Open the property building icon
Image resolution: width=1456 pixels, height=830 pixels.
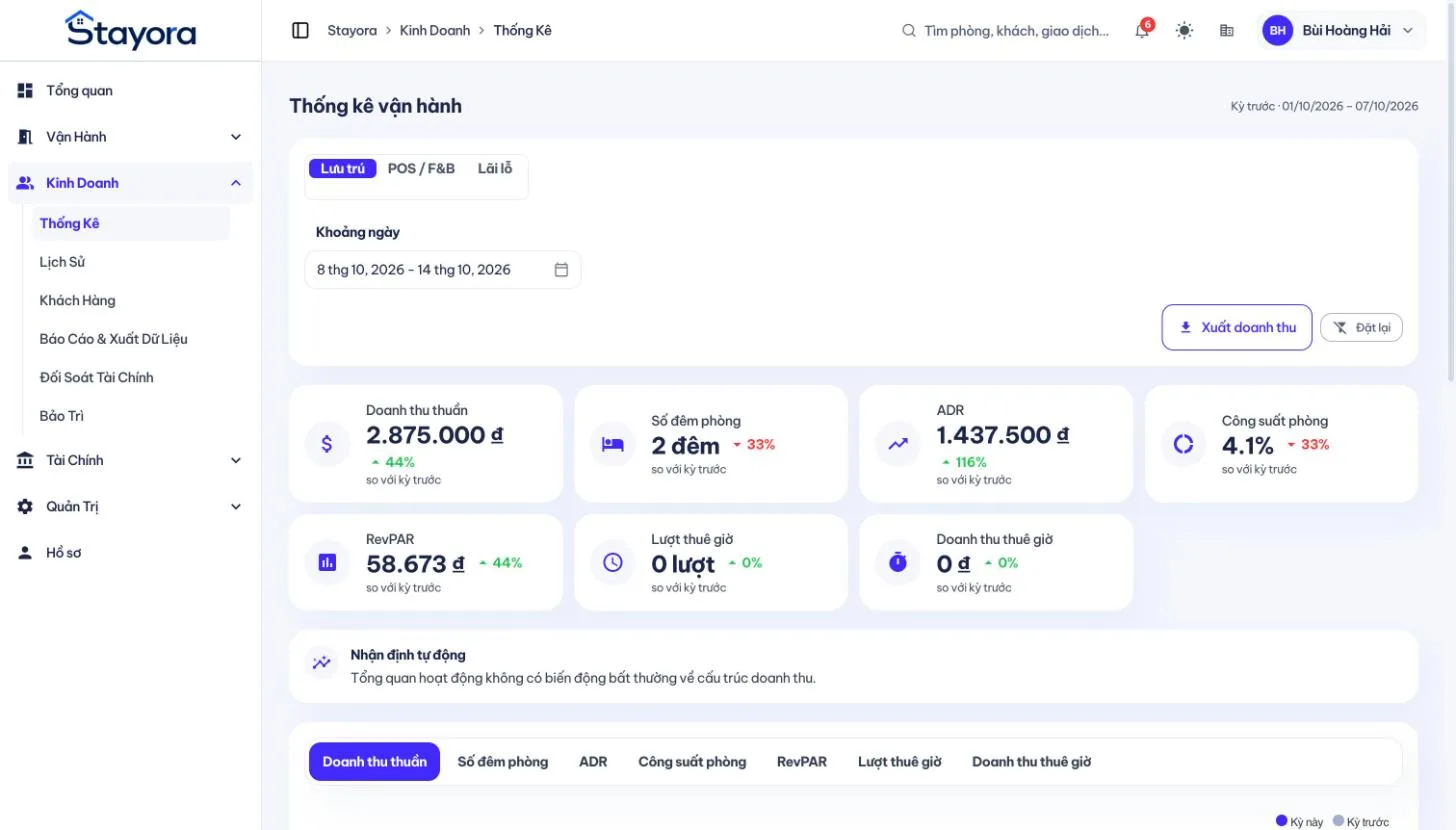tap(1227, 30)
